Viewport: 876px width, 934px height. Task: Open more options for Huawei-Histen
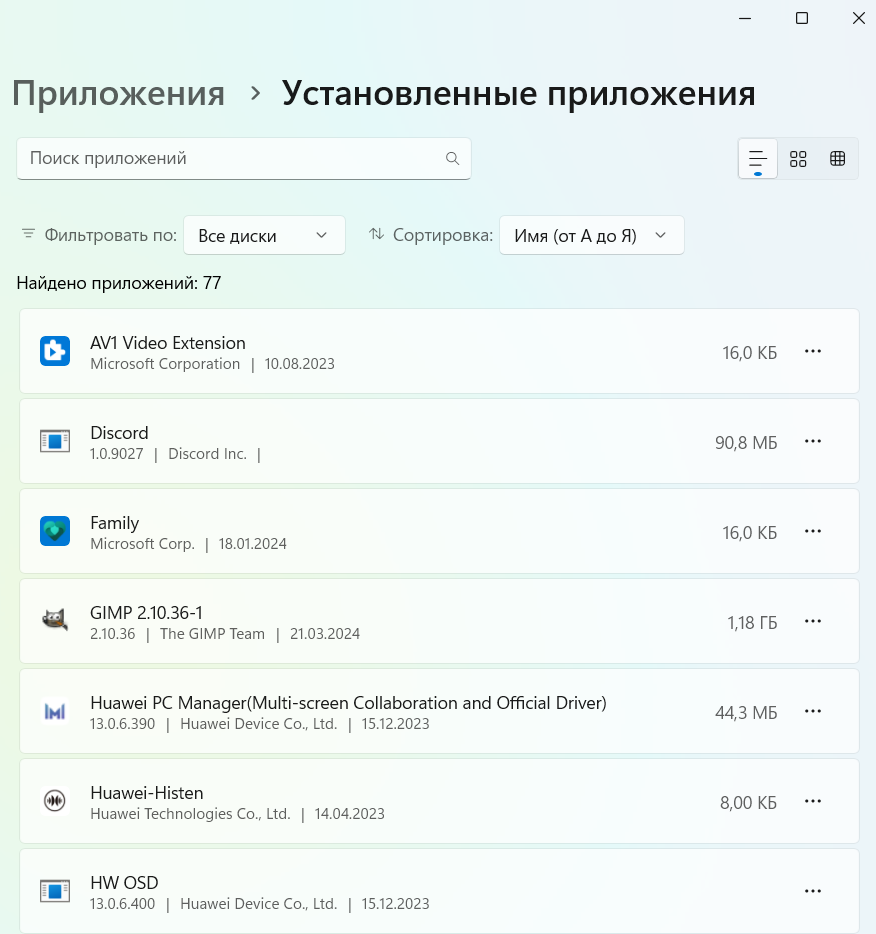813,801
